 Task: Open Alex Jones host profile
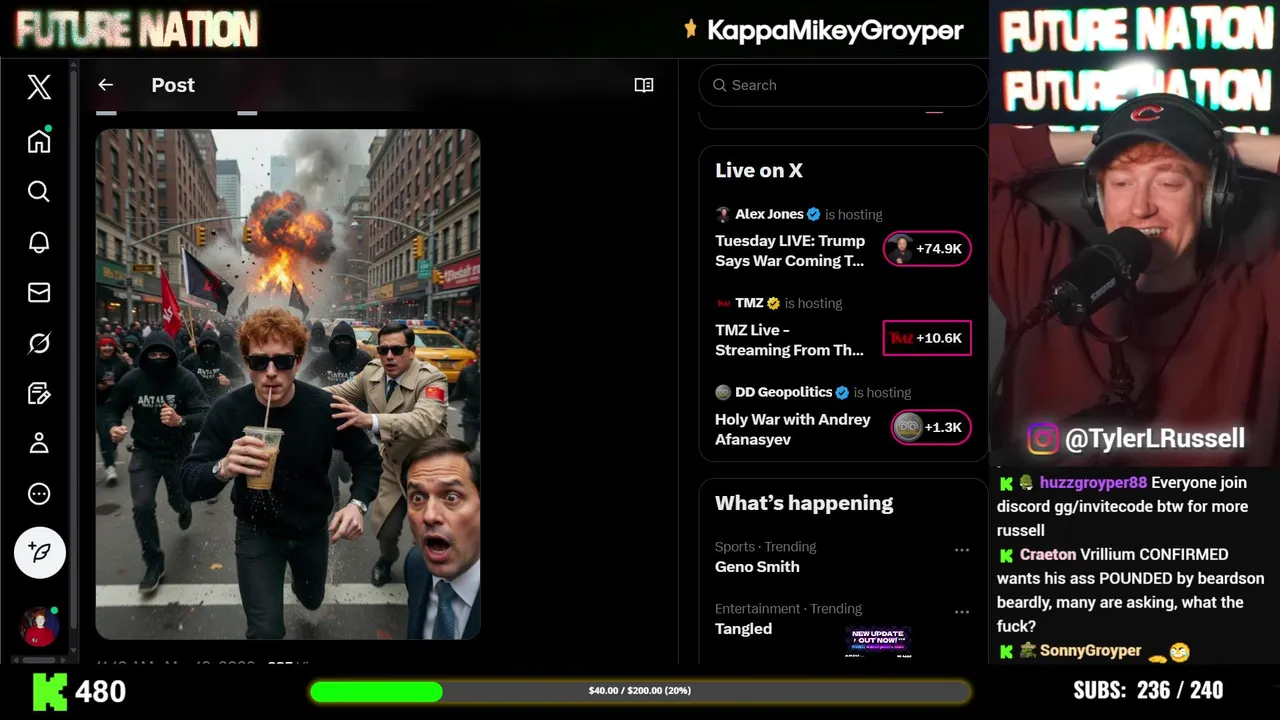[769, 214]
